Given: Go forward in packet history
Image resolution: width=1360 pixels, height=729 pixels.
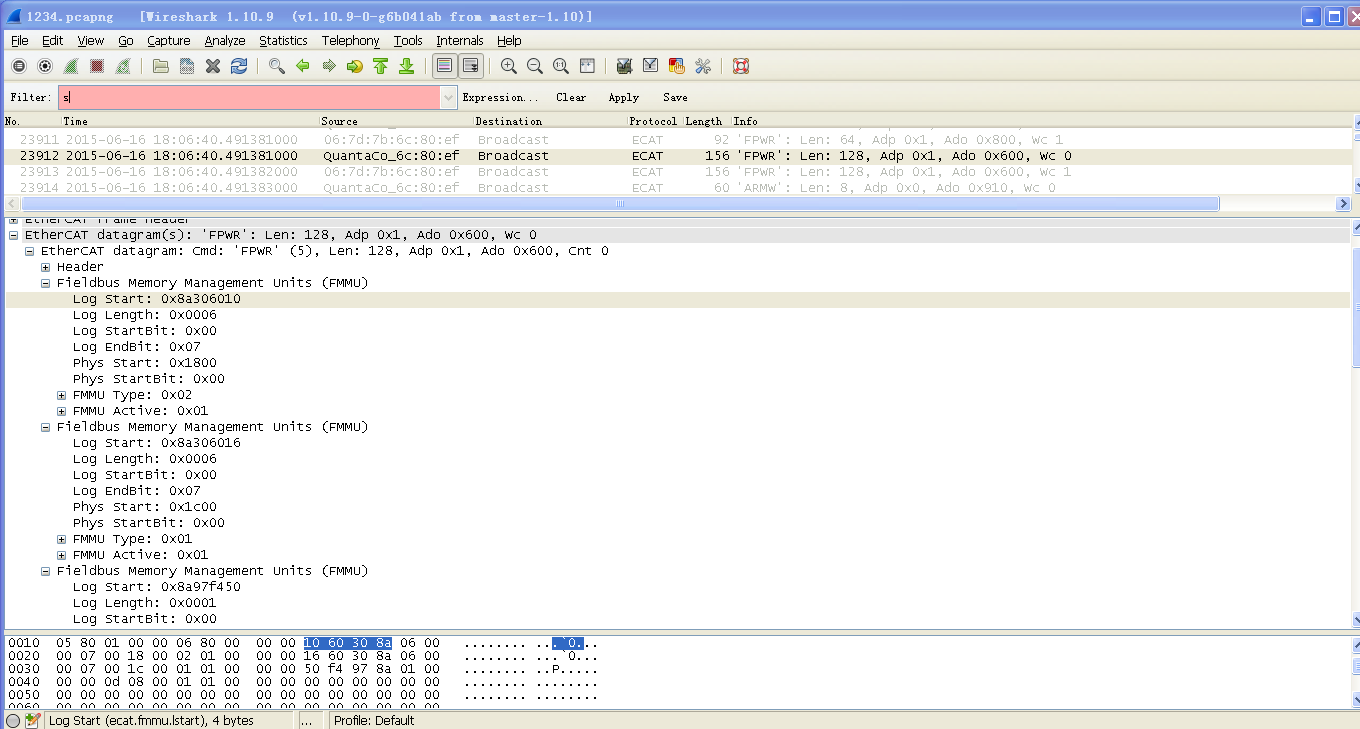Looking at the screenshot, I should pos(329,66).
